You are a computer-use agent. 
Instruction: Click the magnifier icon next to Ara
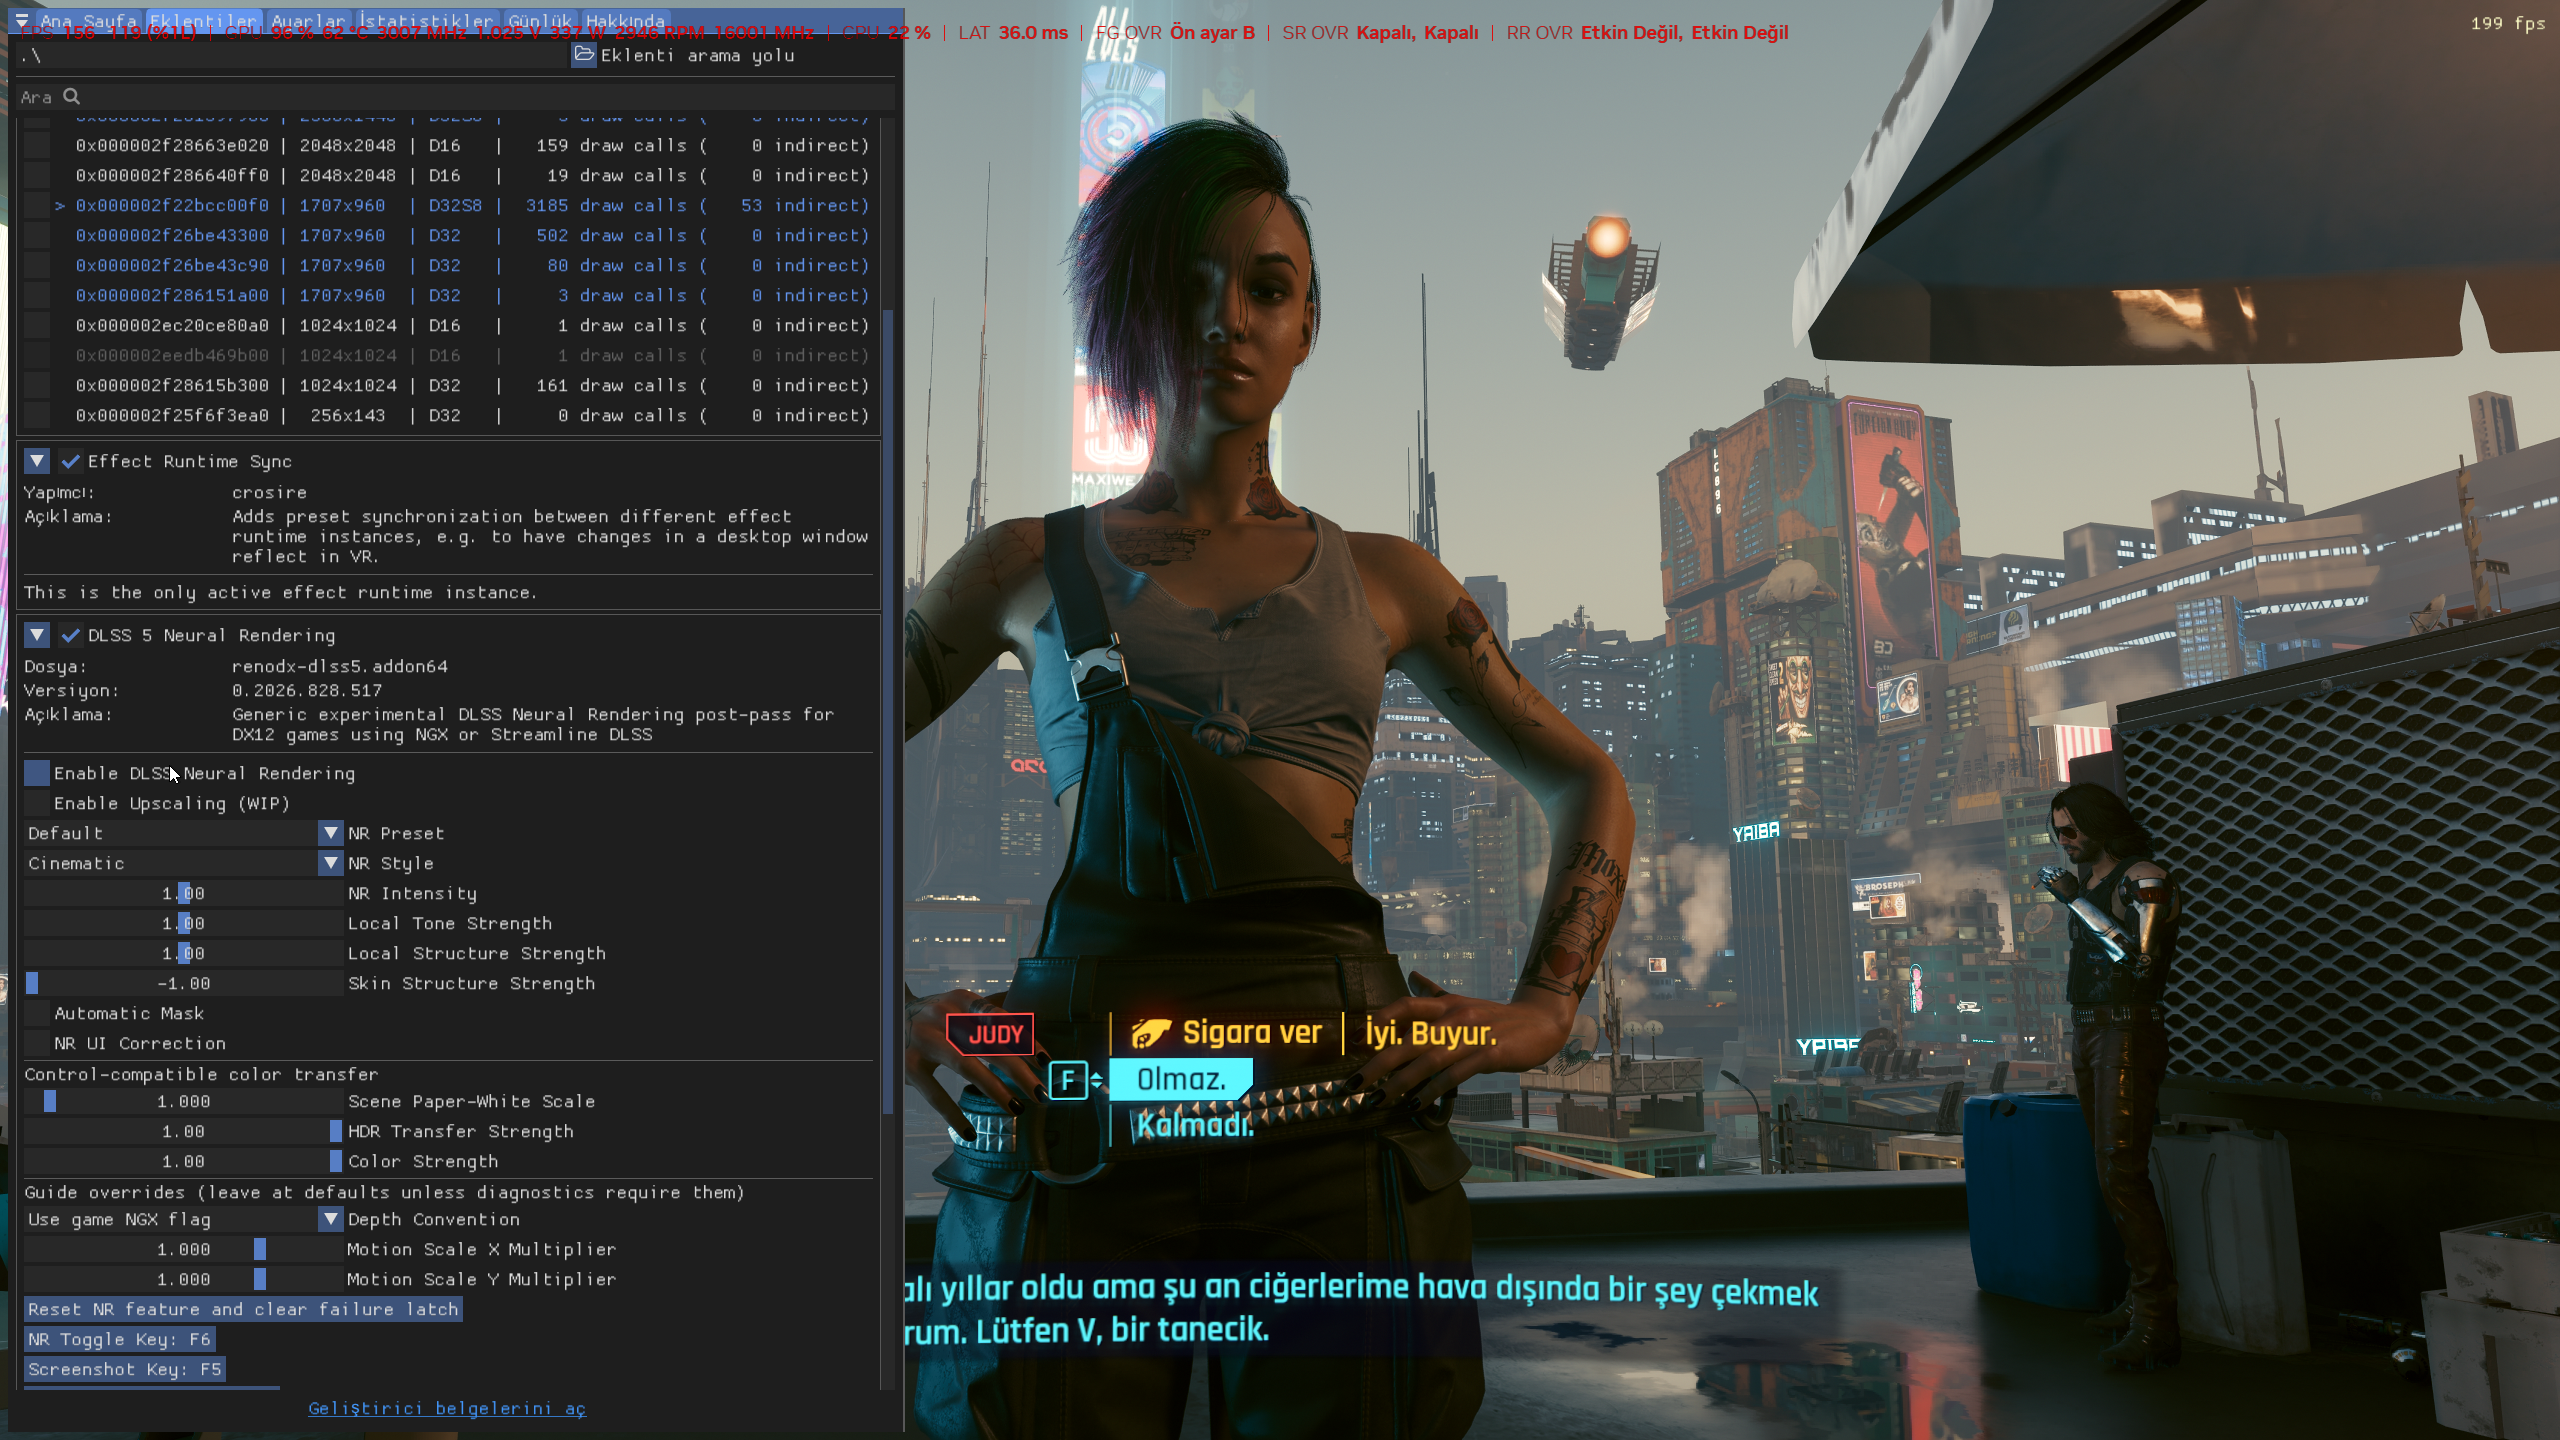(x=72, y=97)
